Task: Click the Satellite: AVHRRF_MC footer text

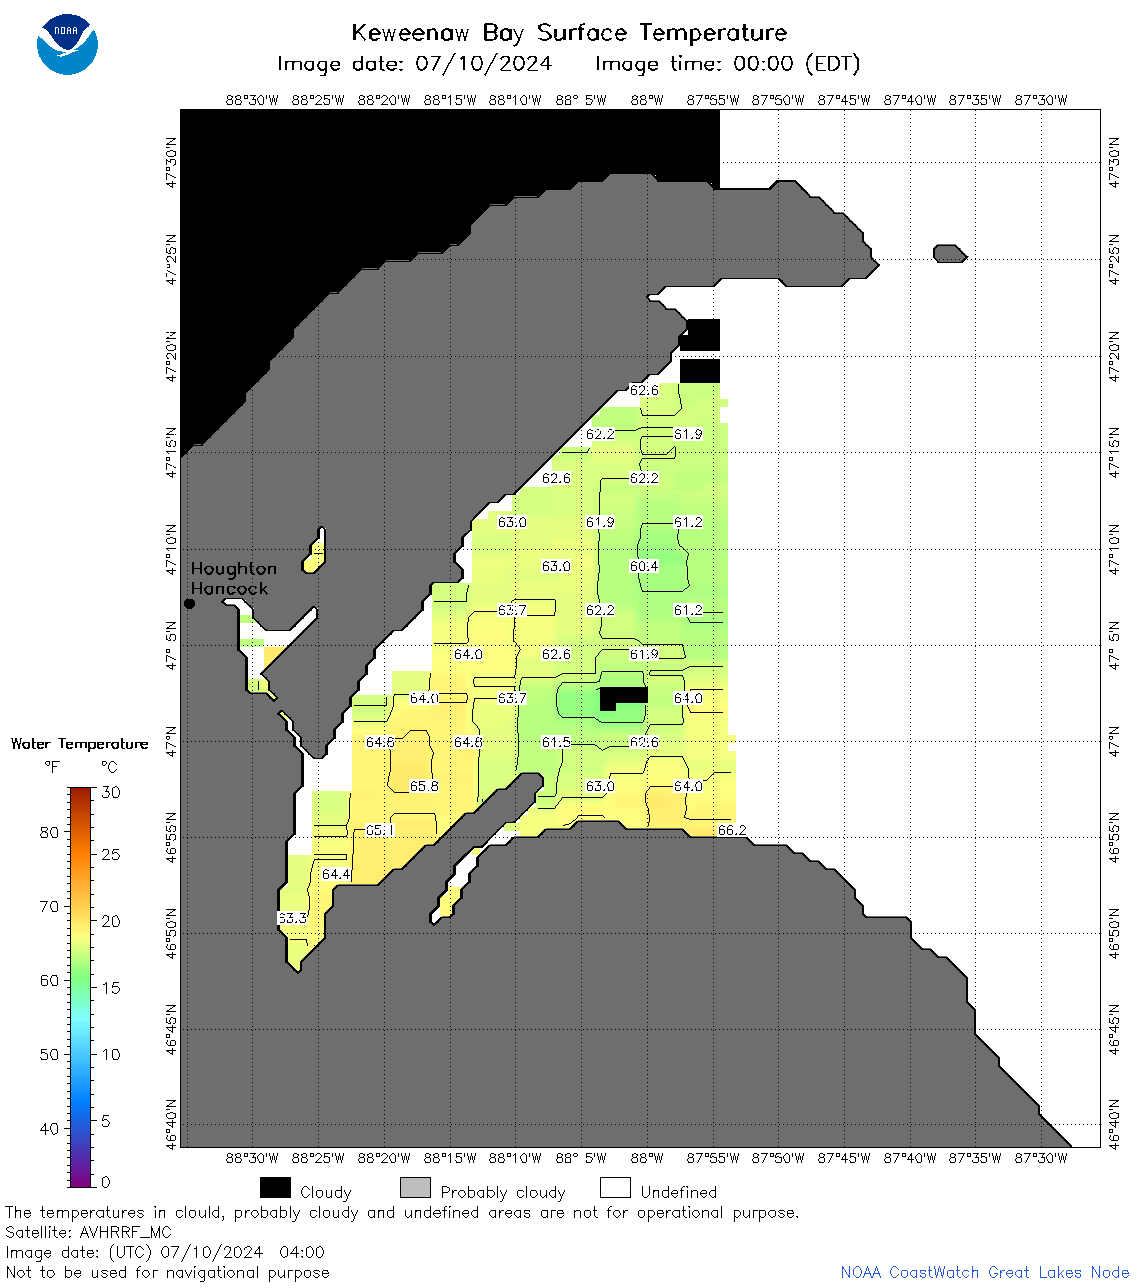Action: point(88,1233)
